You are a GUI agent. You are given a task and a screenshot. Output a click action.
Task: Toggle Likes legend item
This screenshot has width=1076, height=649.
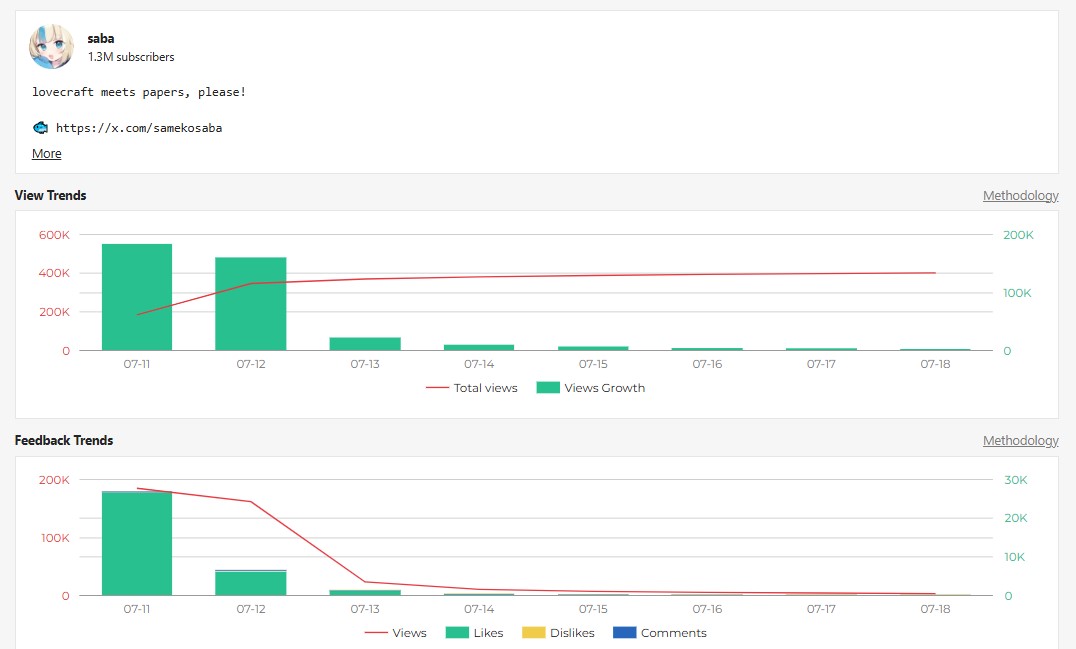(474, 633)
